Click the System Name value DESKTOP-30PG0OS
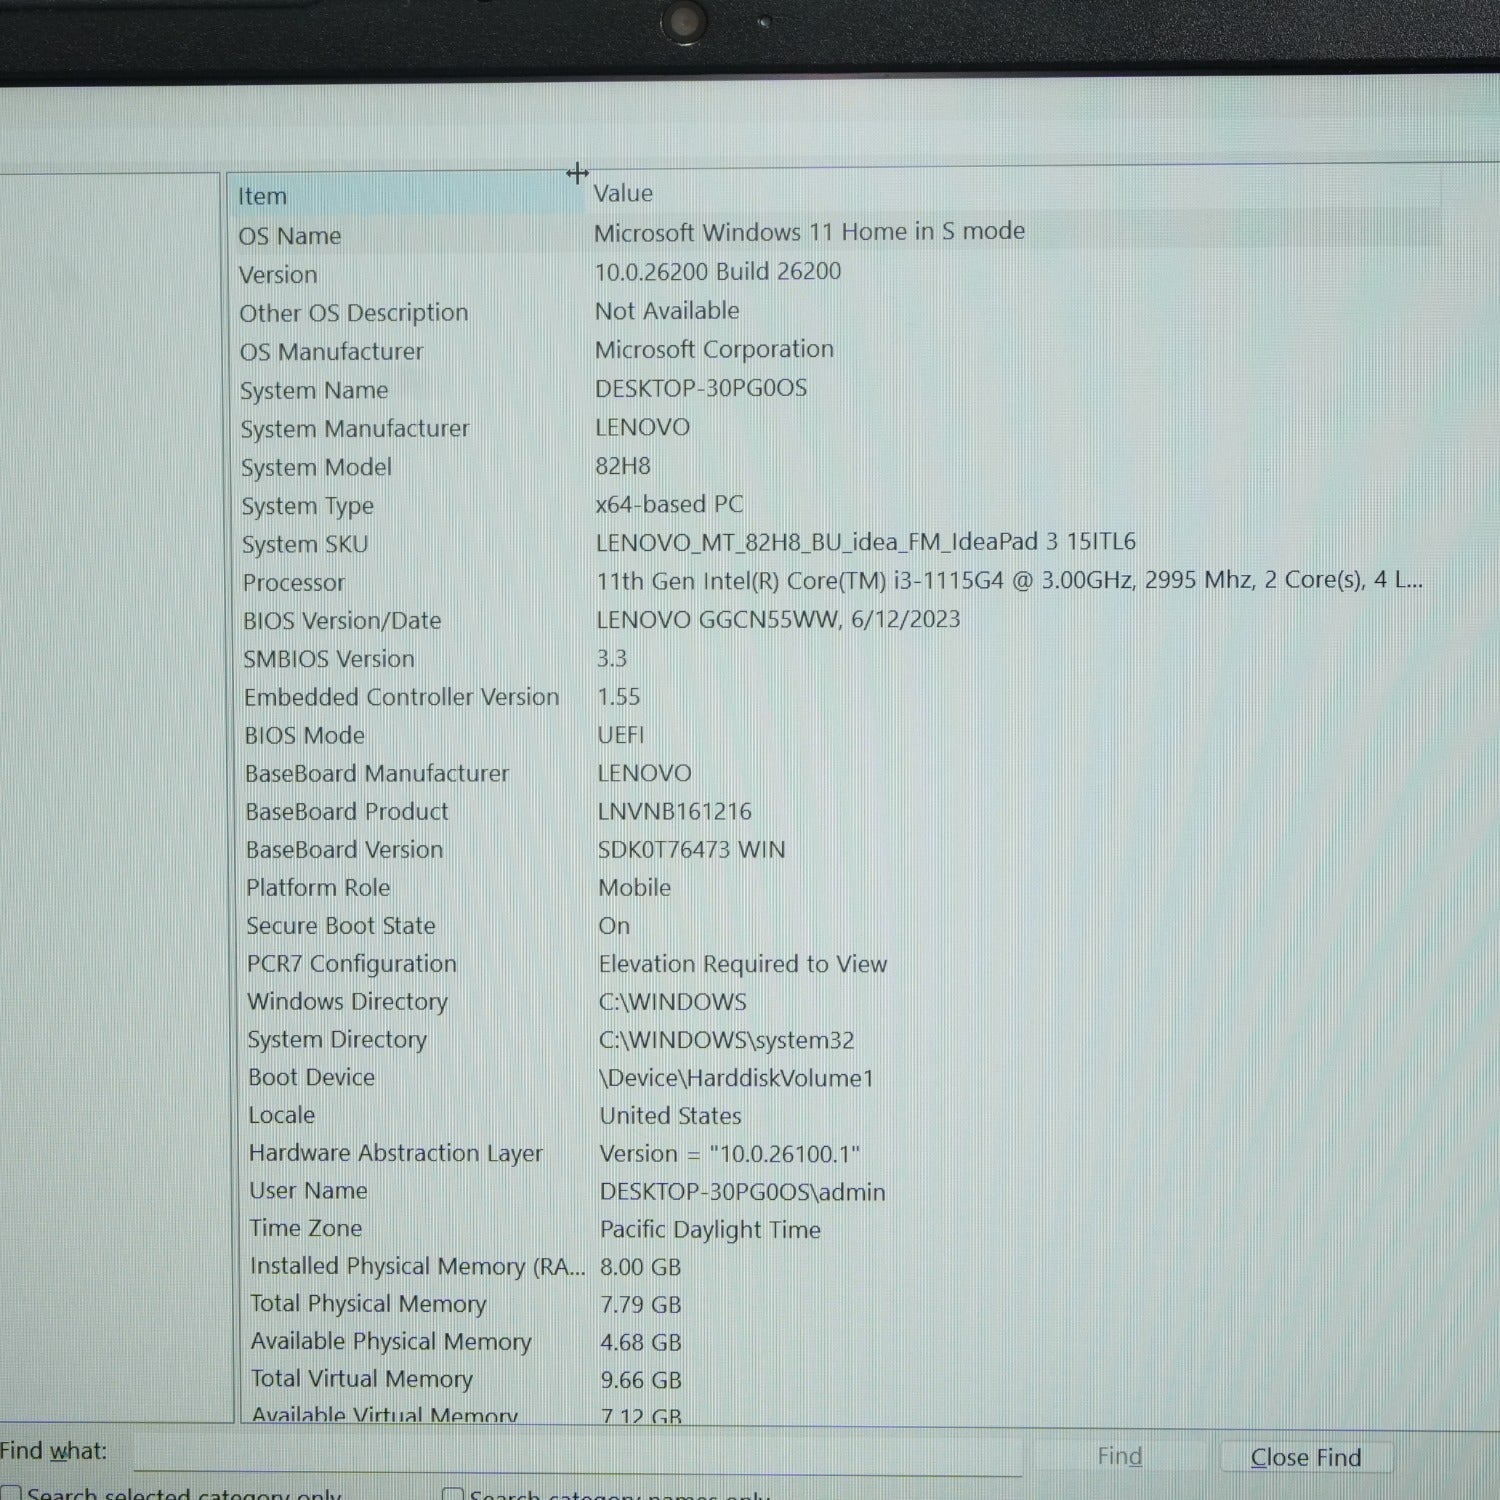 click(x=701, y=388)
